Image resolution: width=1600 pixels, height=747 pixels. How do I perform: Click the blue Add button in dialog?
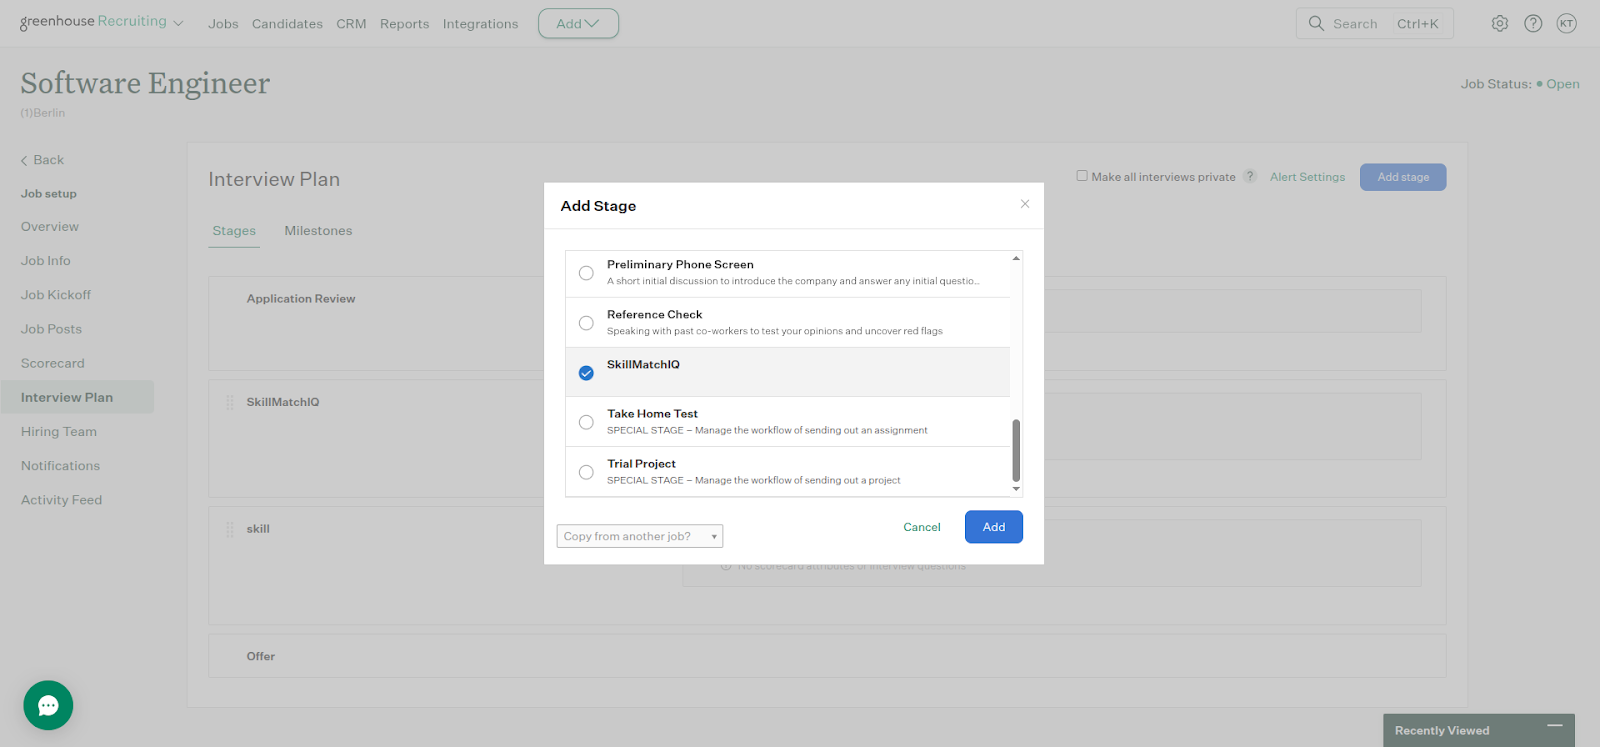click(x=993, y=527)
